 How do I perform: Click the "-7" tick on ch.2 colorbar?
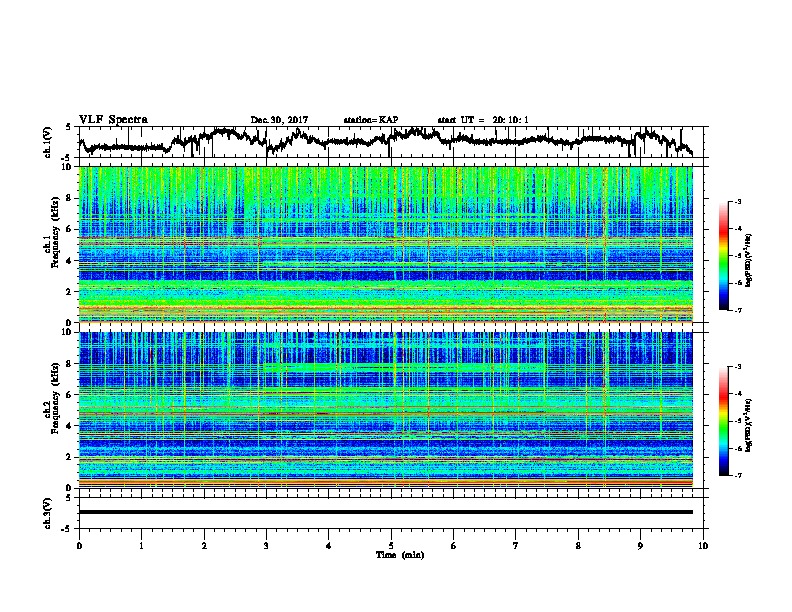point(738,476)
